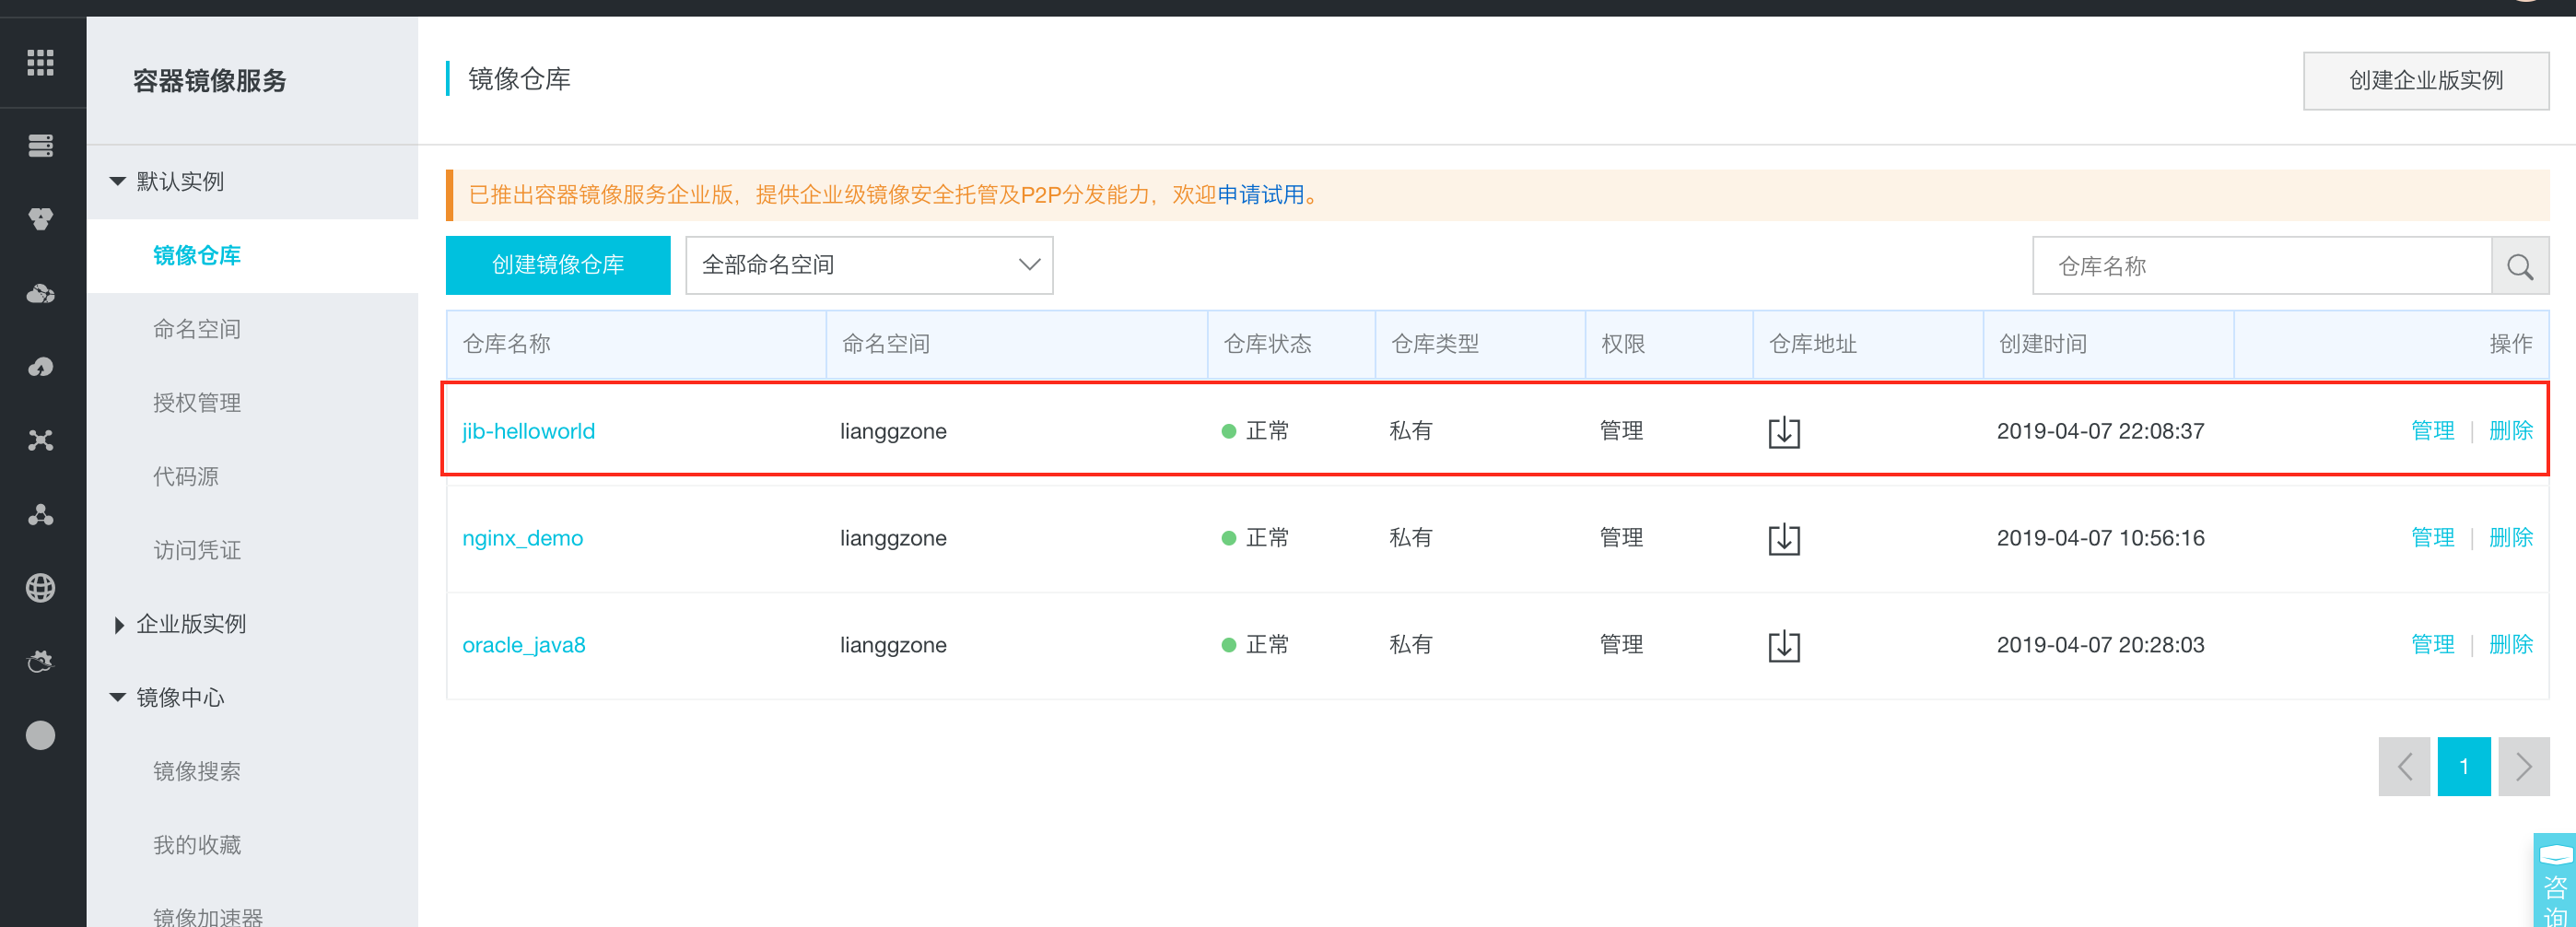Click the hexagon cluster icon in sidebar
Viewport: 2576px width, 927px height.
pos(40,219)
